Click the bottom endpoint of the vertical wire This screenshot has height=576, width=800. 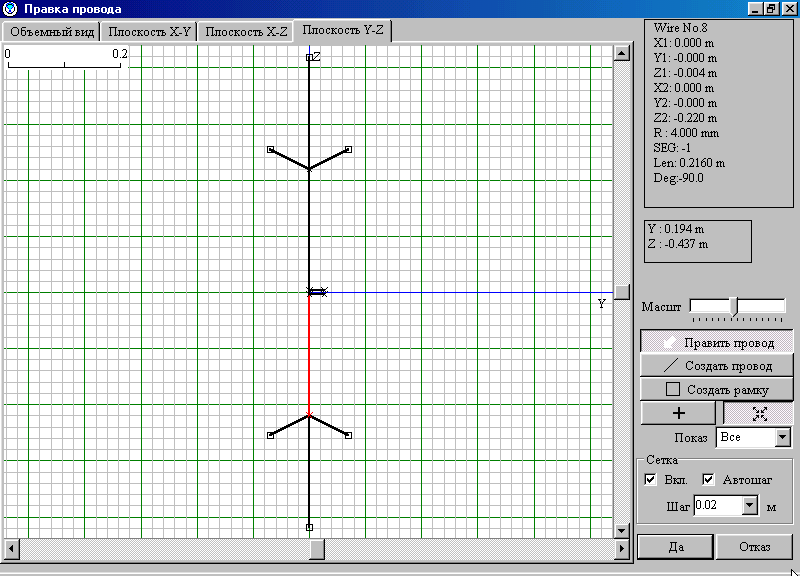click(x=309, y=527)
